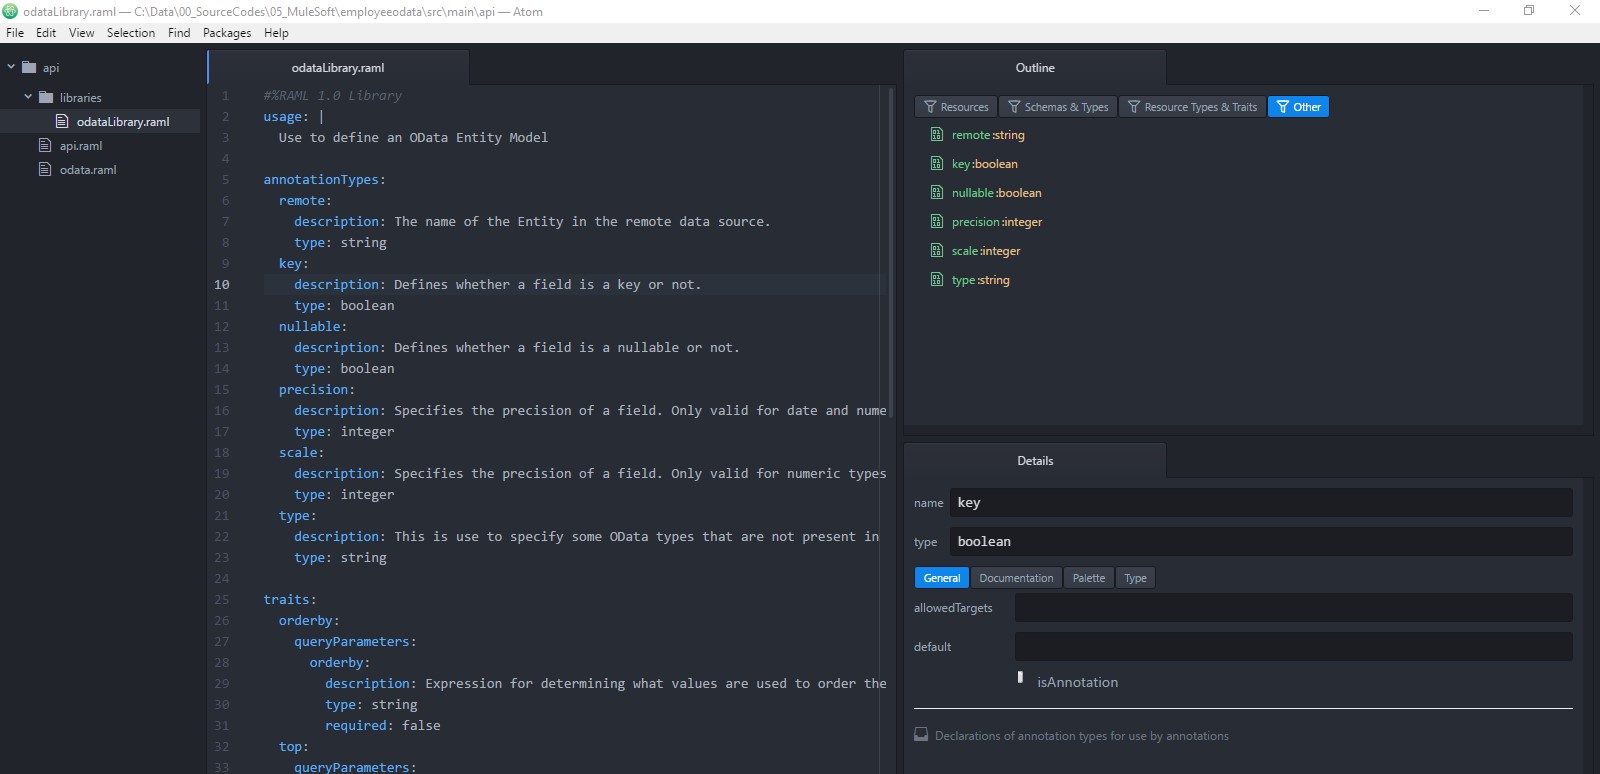Open the Selection menu
Image resolution: width=1600 pixels, height=774 pixels.
(131, 33)
